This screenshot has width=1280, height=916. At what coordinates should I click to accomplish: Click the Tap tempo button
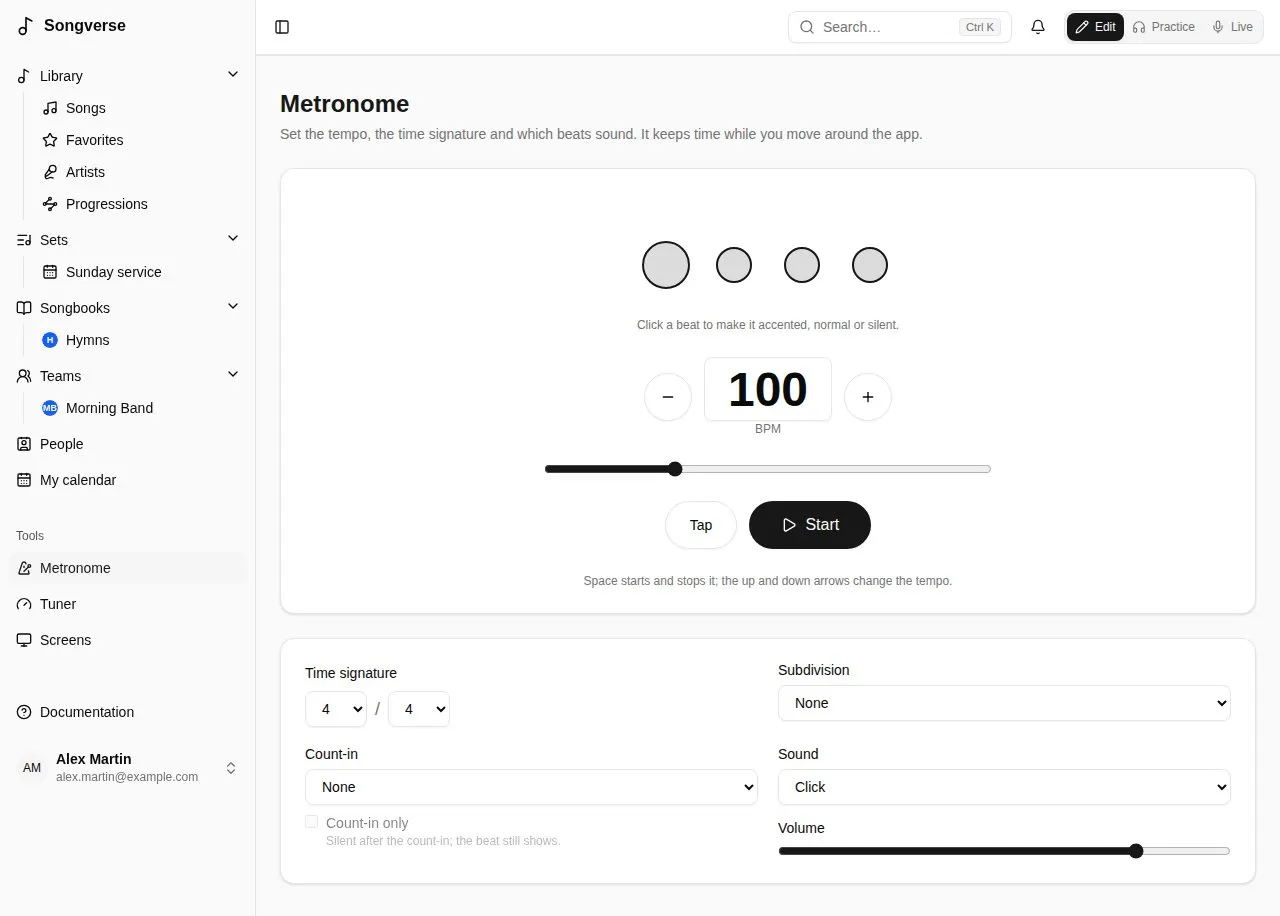[x=701, y=525]
